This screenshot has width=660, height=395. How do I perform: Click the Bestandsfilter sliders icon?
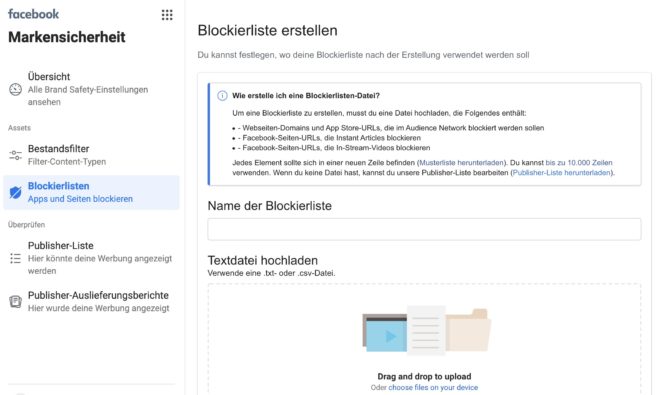[x=16, y=155]
